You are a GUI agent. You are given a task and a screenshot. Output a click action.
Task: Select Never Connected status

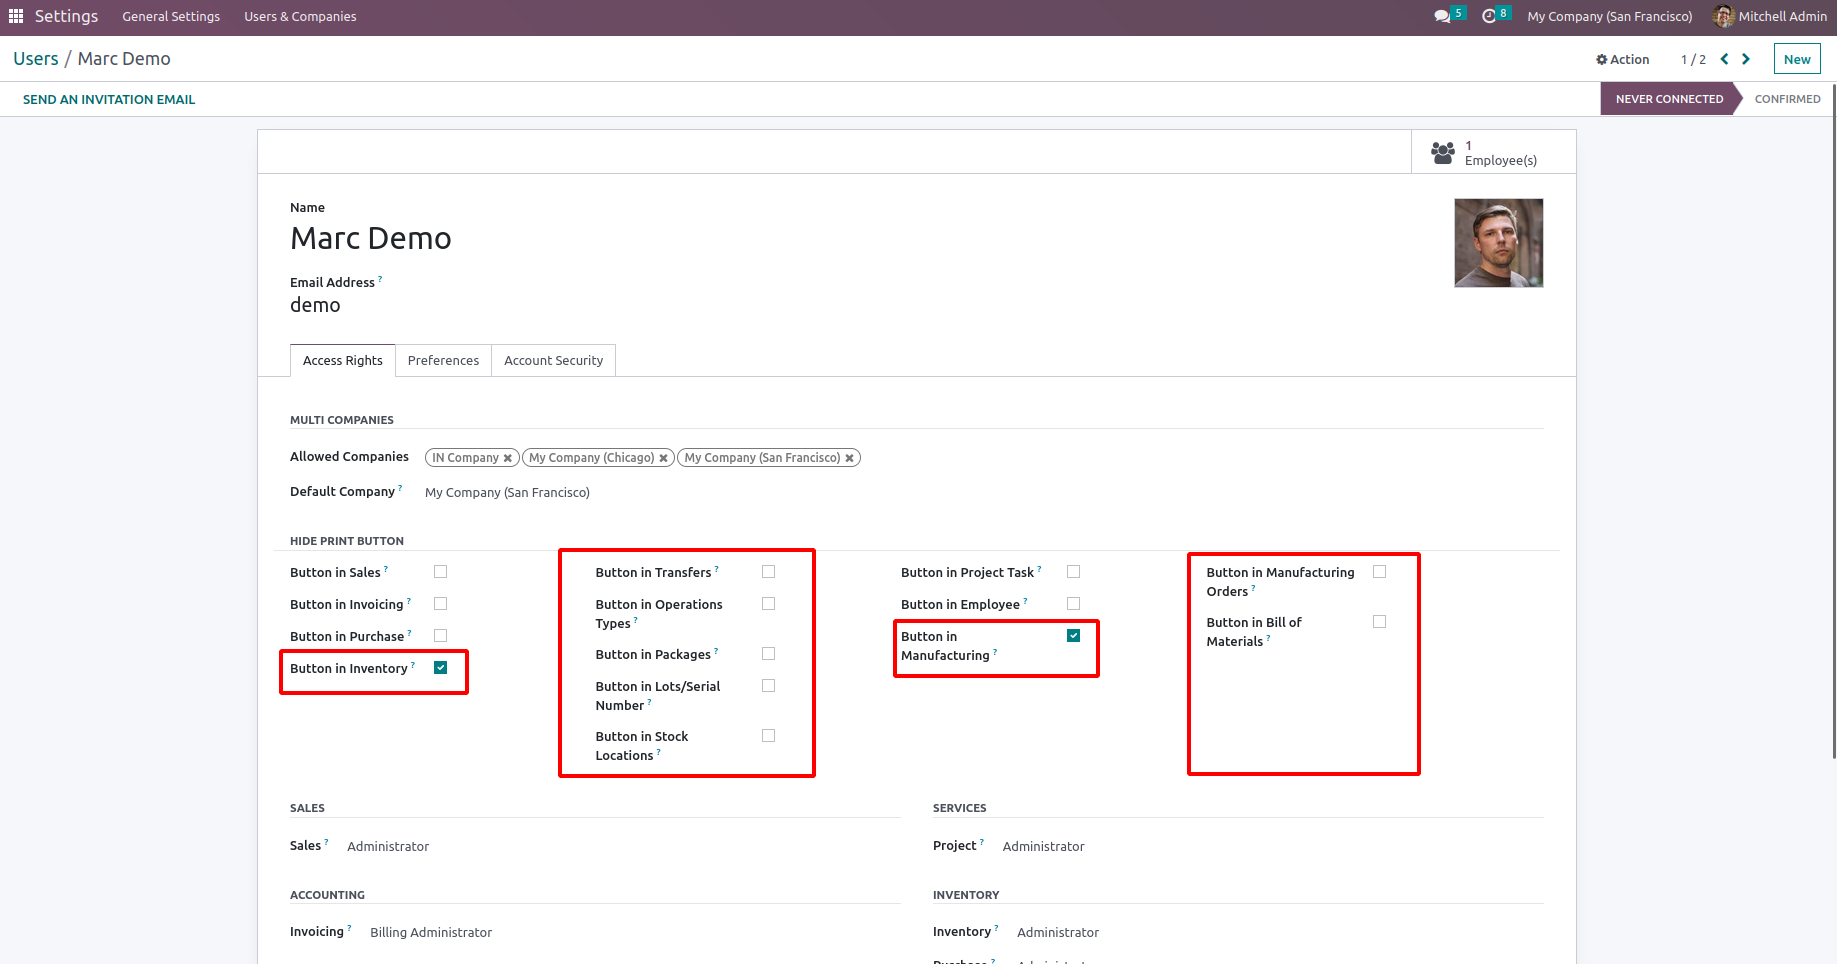tap(1669, 99)
